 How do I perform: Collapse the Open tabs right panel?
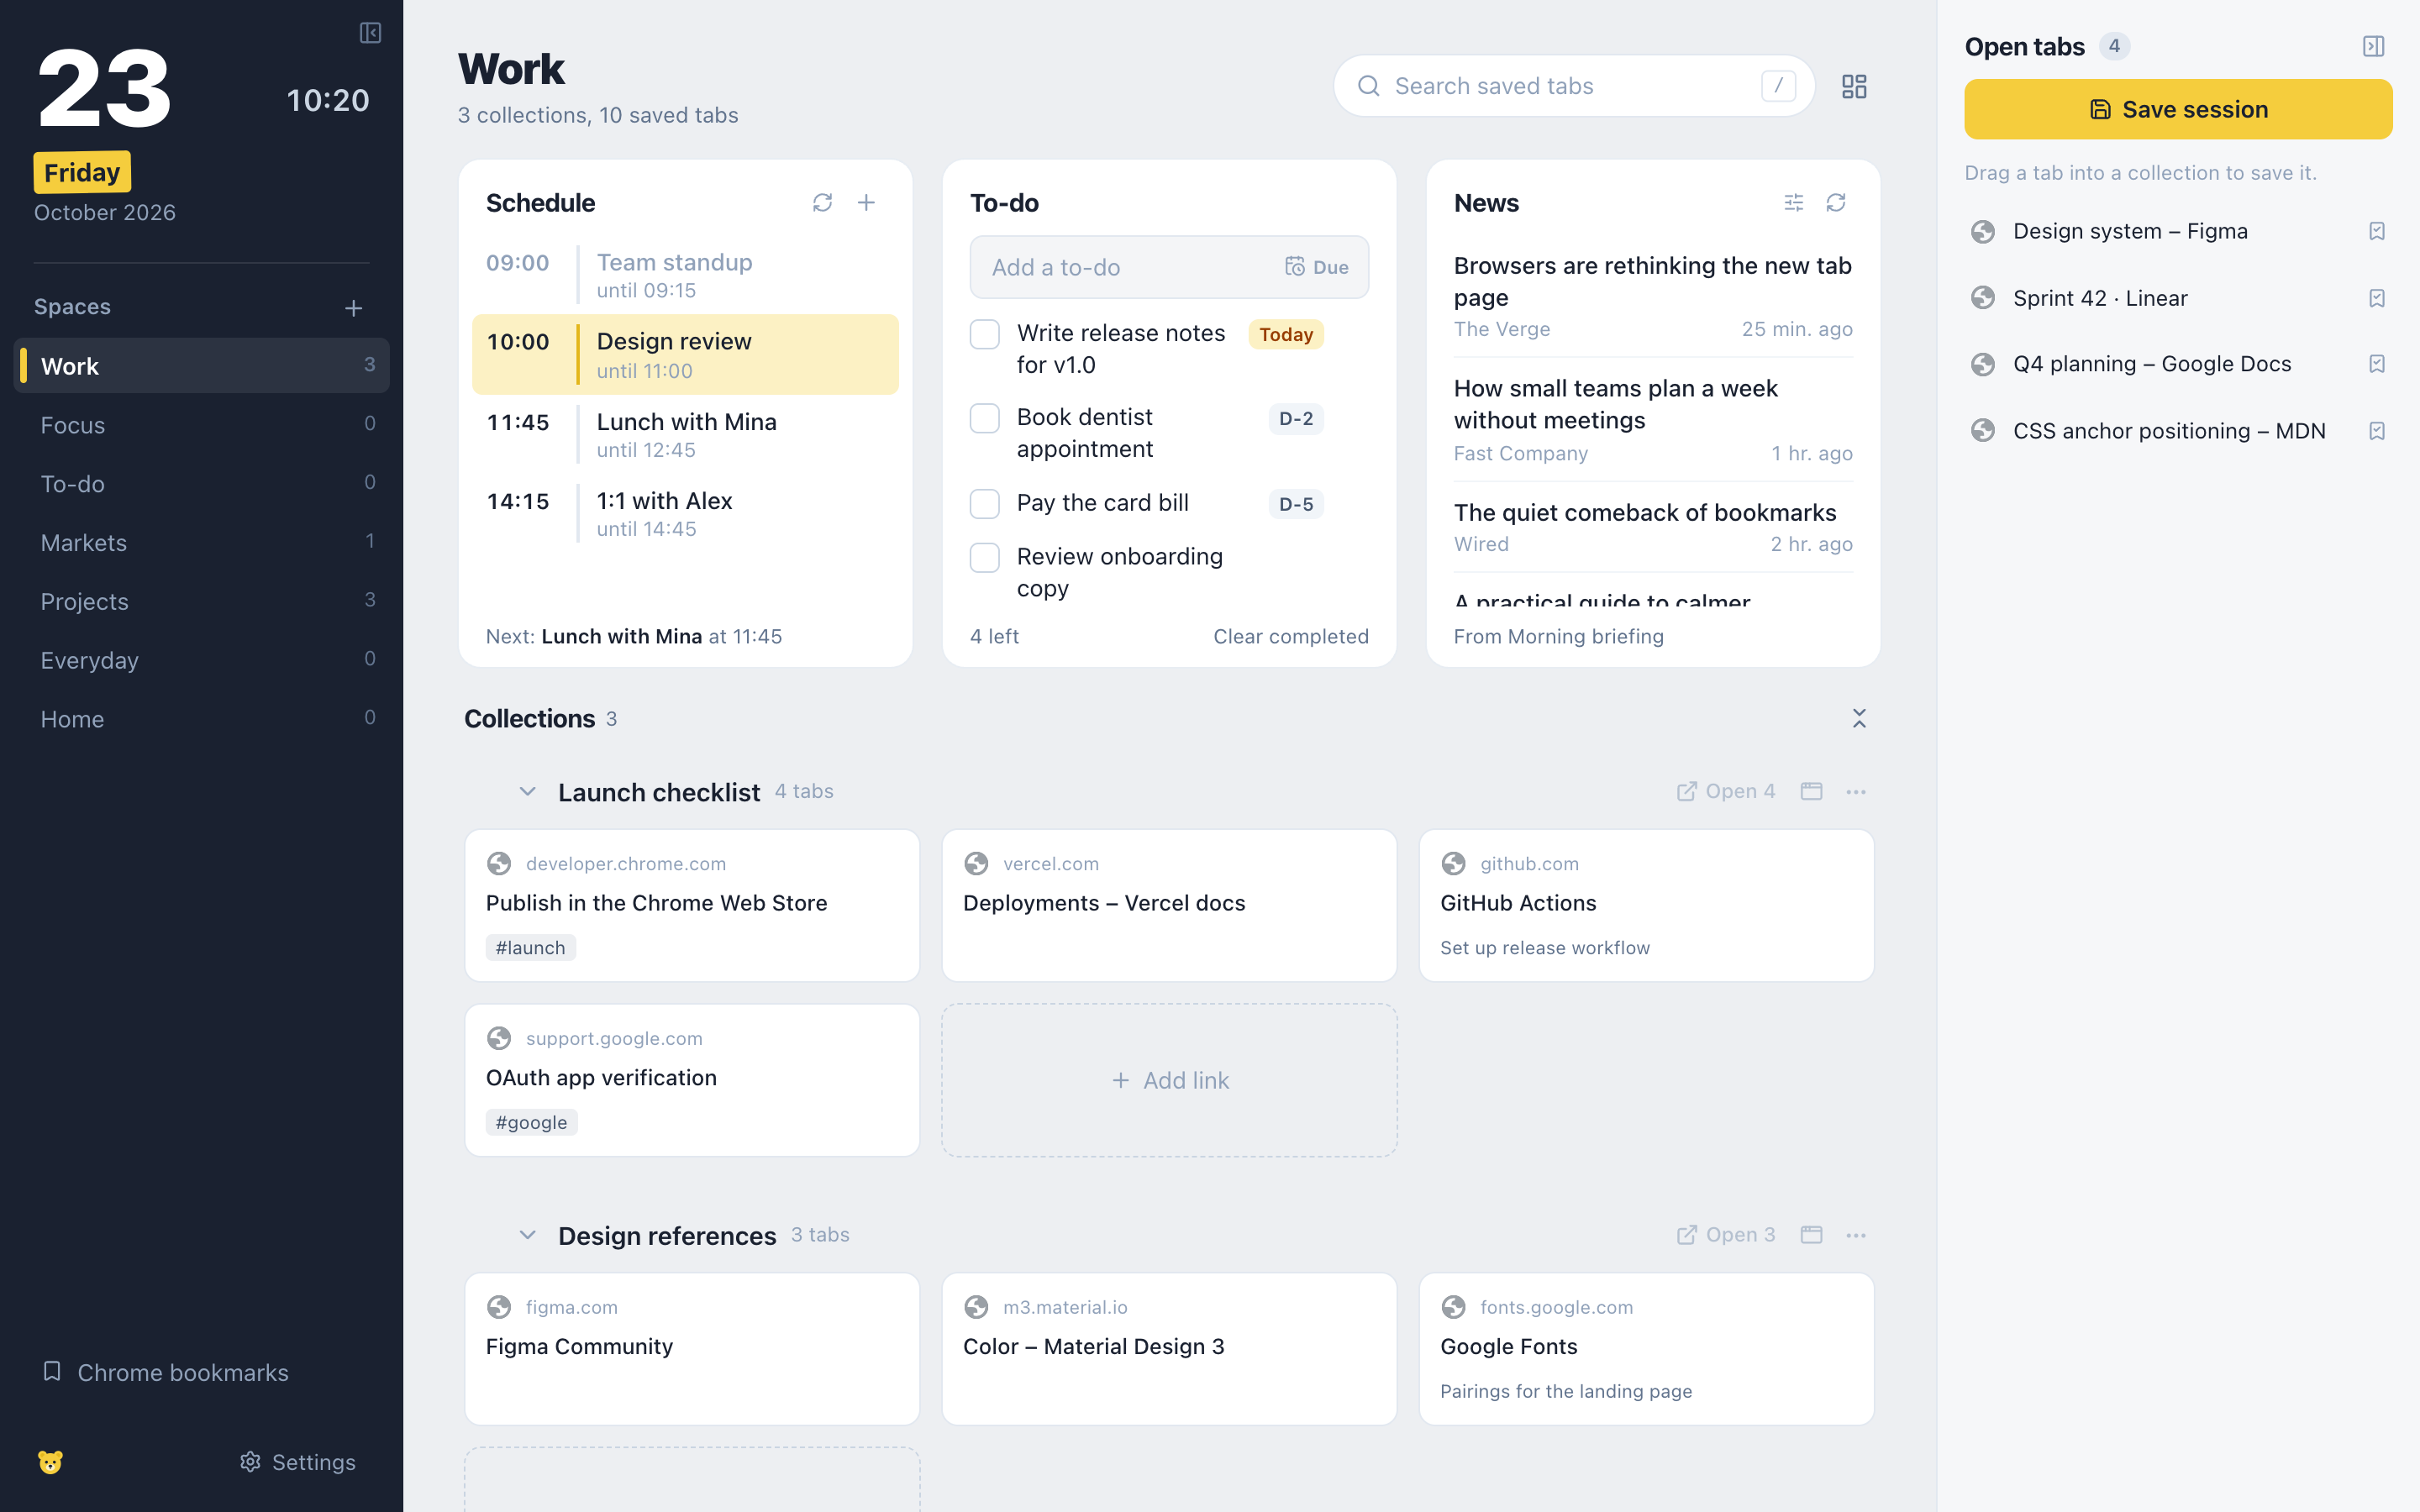(2373, 46)
